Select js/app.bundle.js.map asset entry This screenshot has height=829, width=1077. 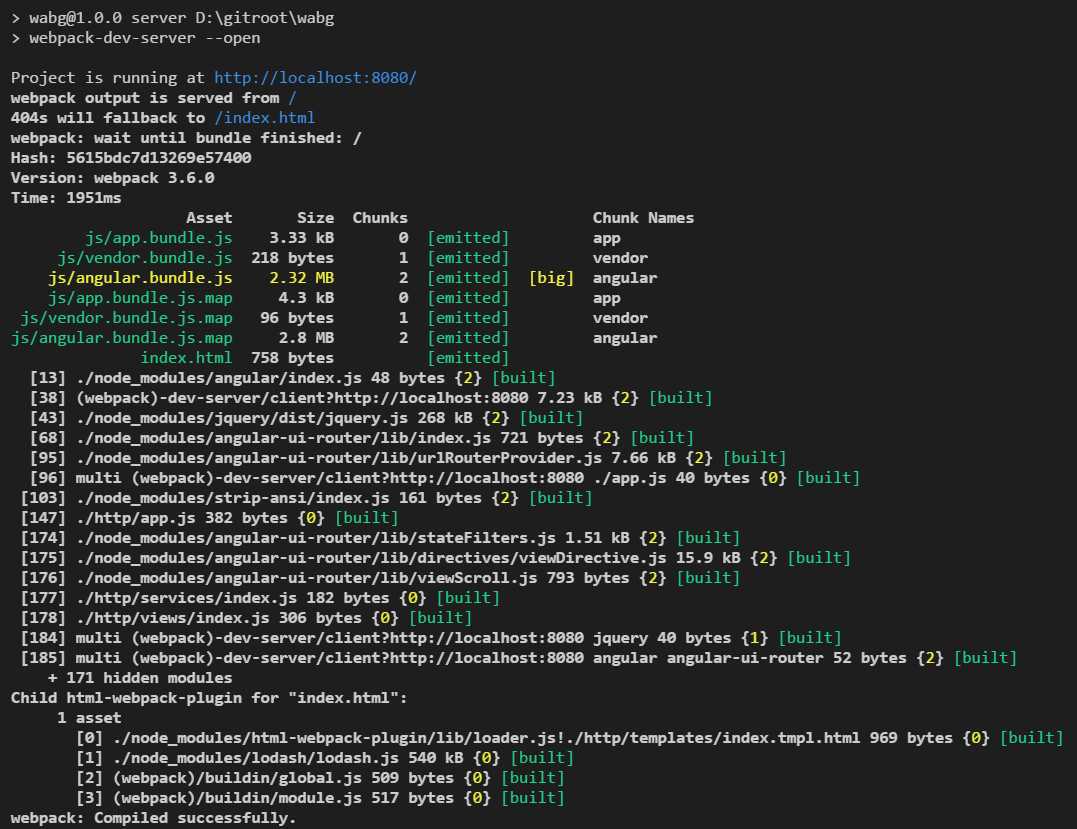[140, 297]
